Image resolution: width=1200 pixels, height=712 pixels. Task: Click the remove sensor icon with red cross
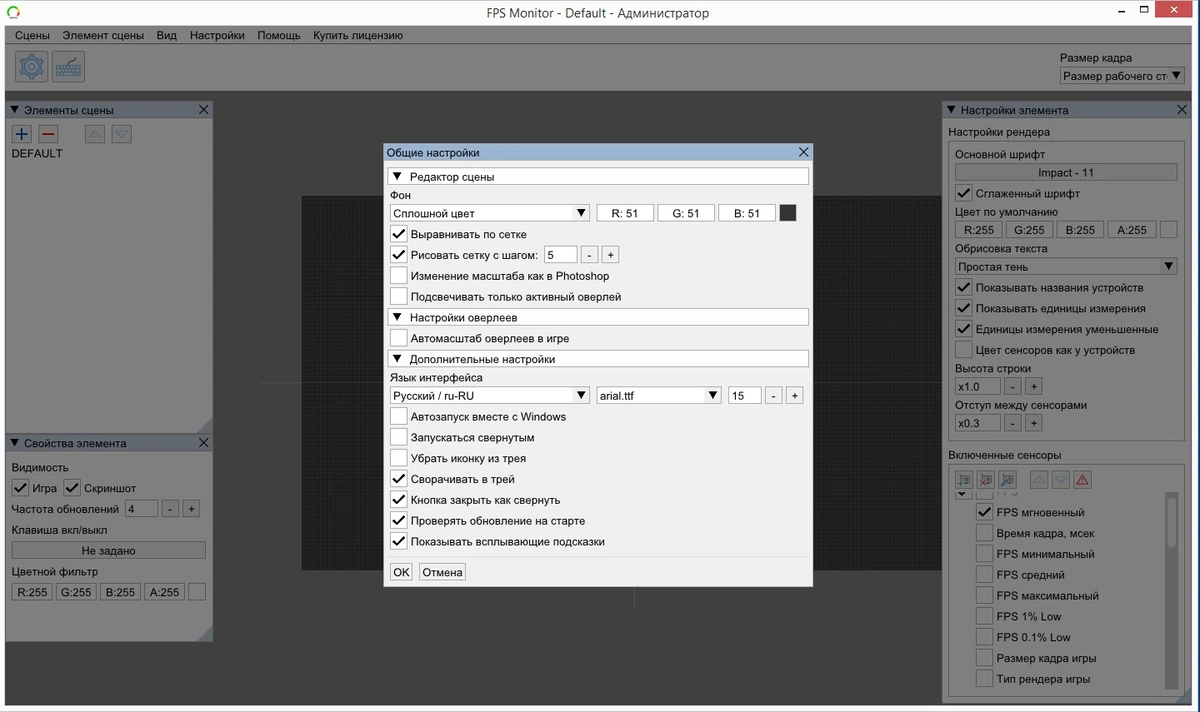point(986,480)
